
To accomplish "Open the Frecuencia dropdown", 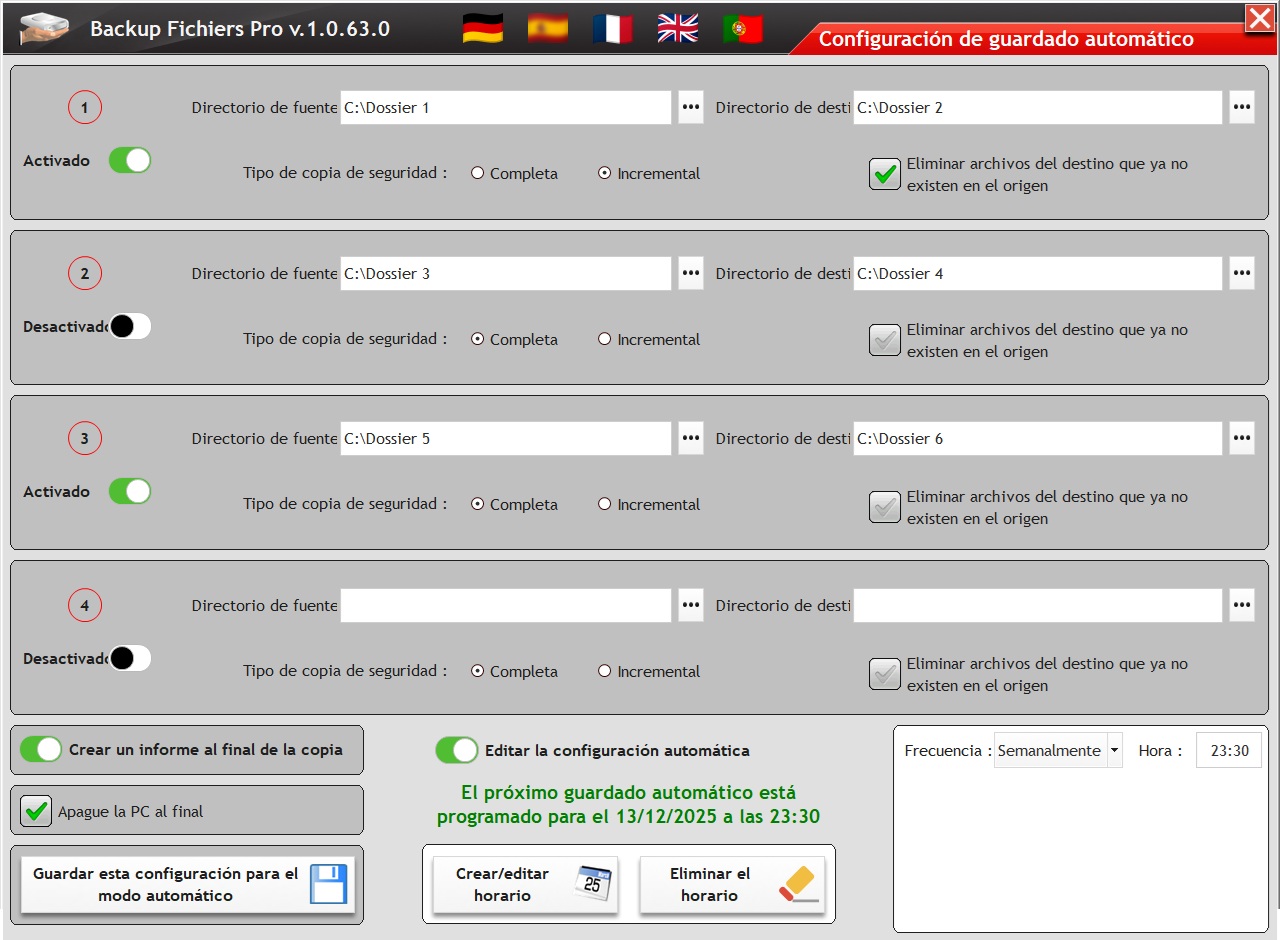I will 1114,750.
